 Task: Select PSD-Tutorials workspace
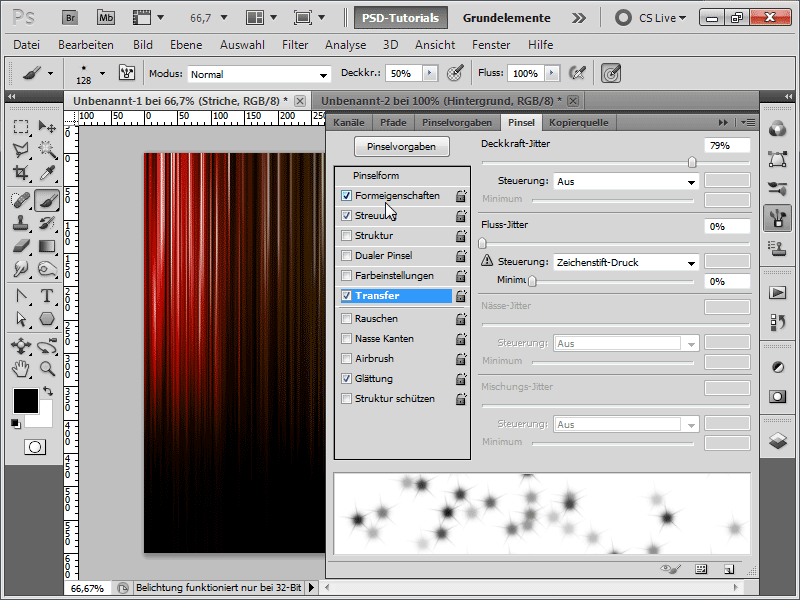[x=401, y=18]
